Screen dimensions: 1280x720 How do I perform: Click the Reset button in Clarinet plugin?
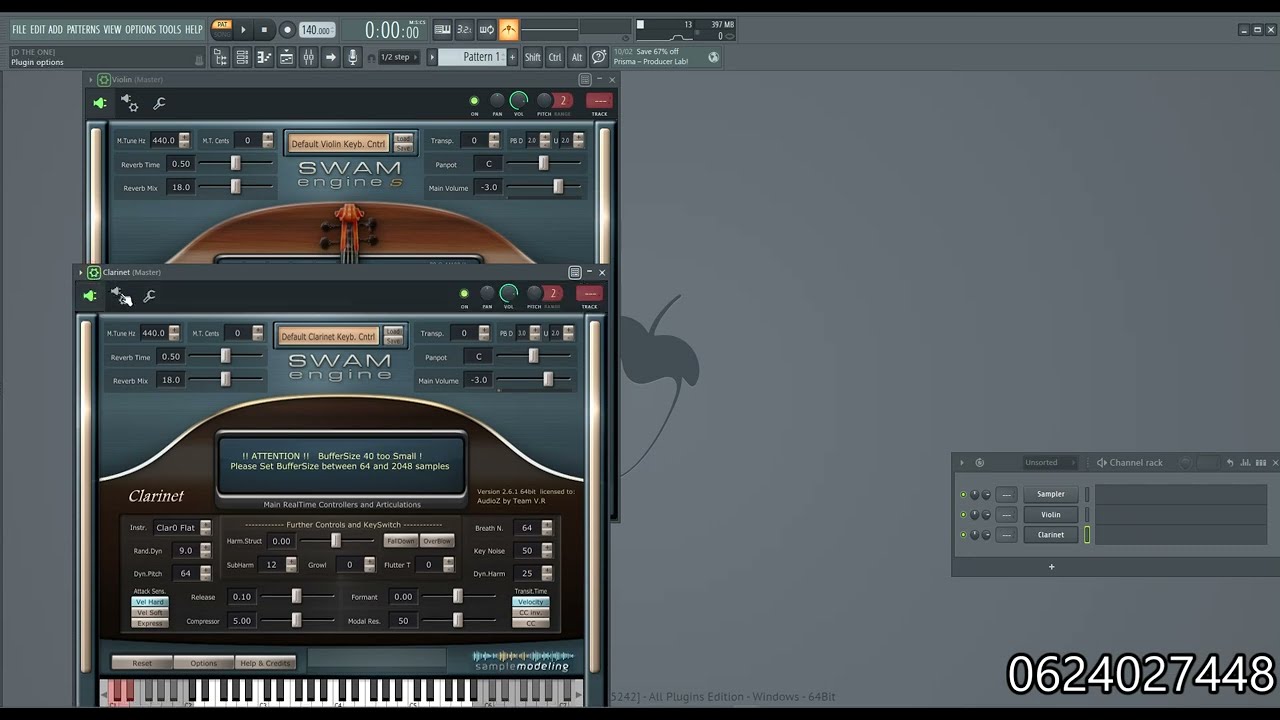tap(142, 663)
